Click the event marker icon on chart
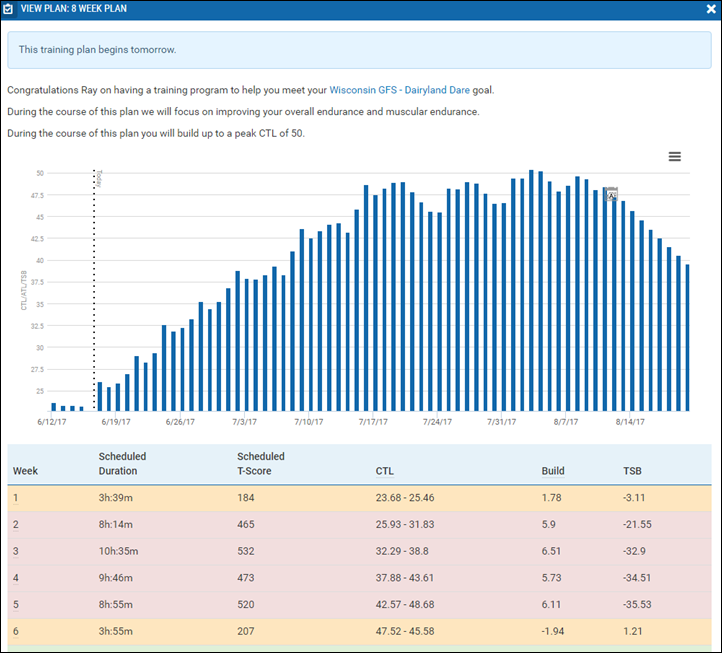The image size is (722, 653). [612, 194]
